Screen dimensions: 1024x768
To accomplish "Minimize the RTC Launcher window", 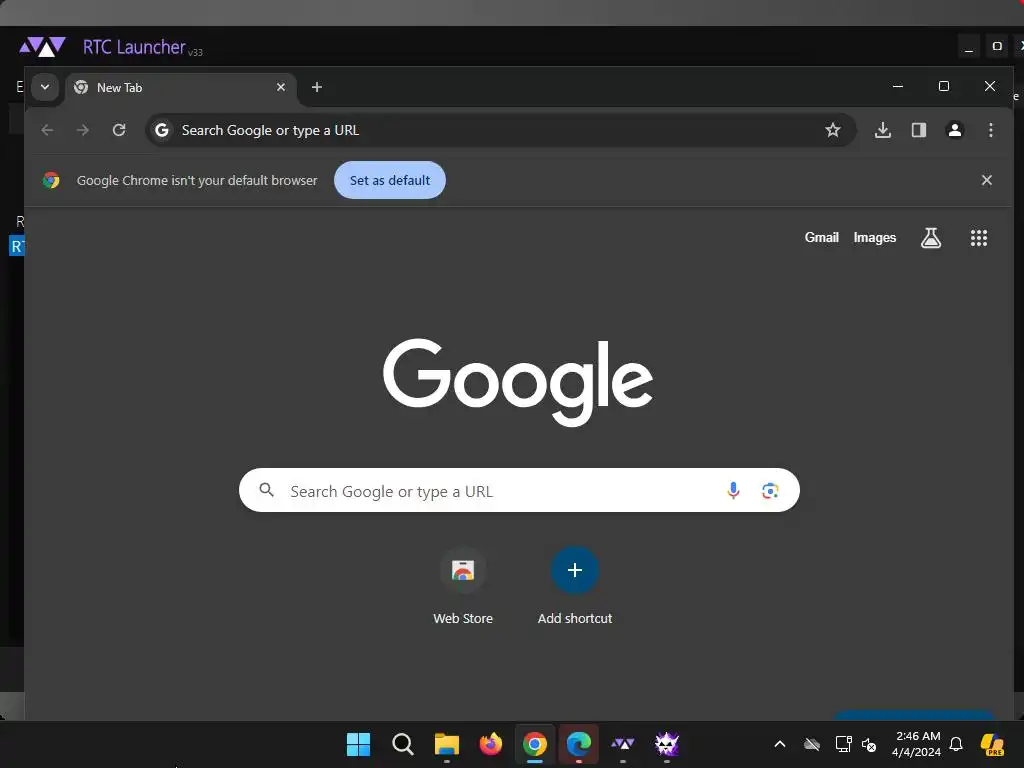I will point(968,46).
